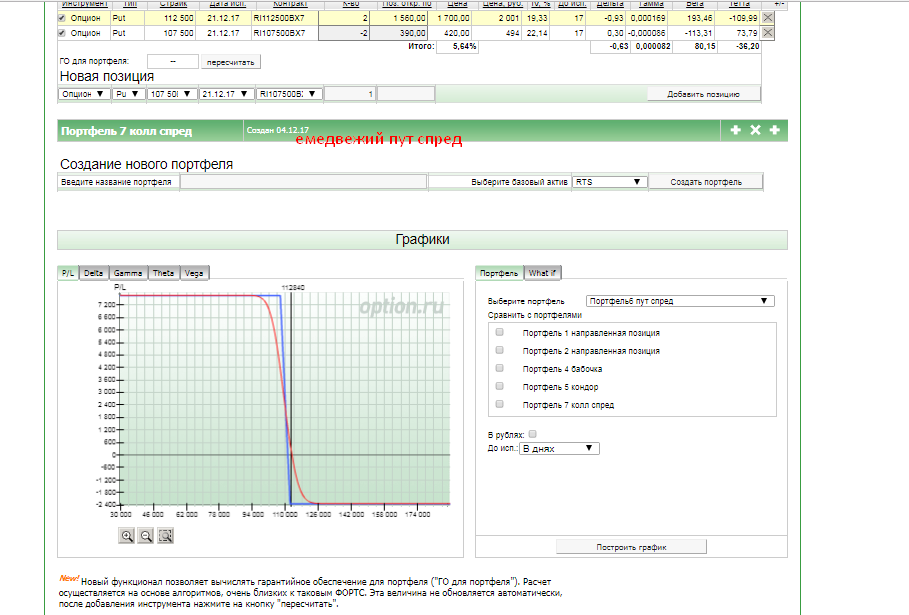Click rightmost plus icon on Портфель 7 header
This screenshot has height=615, width=909.
[x=774, y=131]
